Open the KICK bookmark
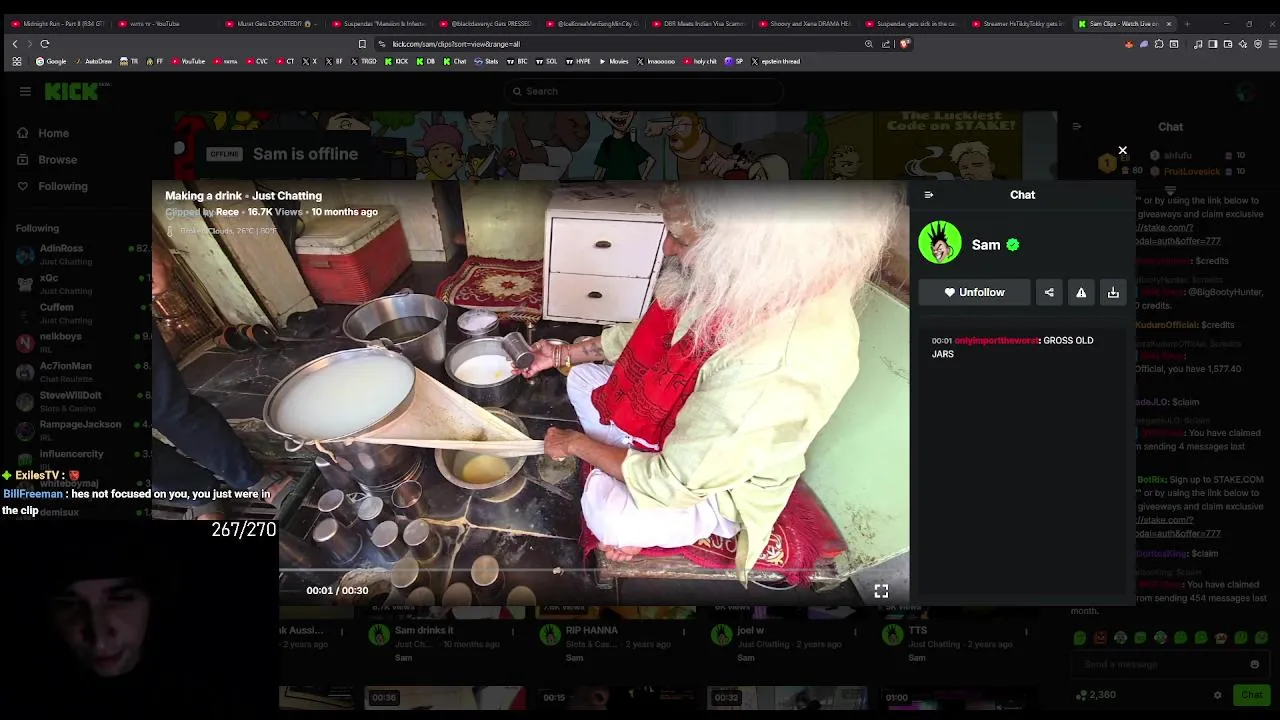Screen dimensions: 1280x720 (396, 62)
